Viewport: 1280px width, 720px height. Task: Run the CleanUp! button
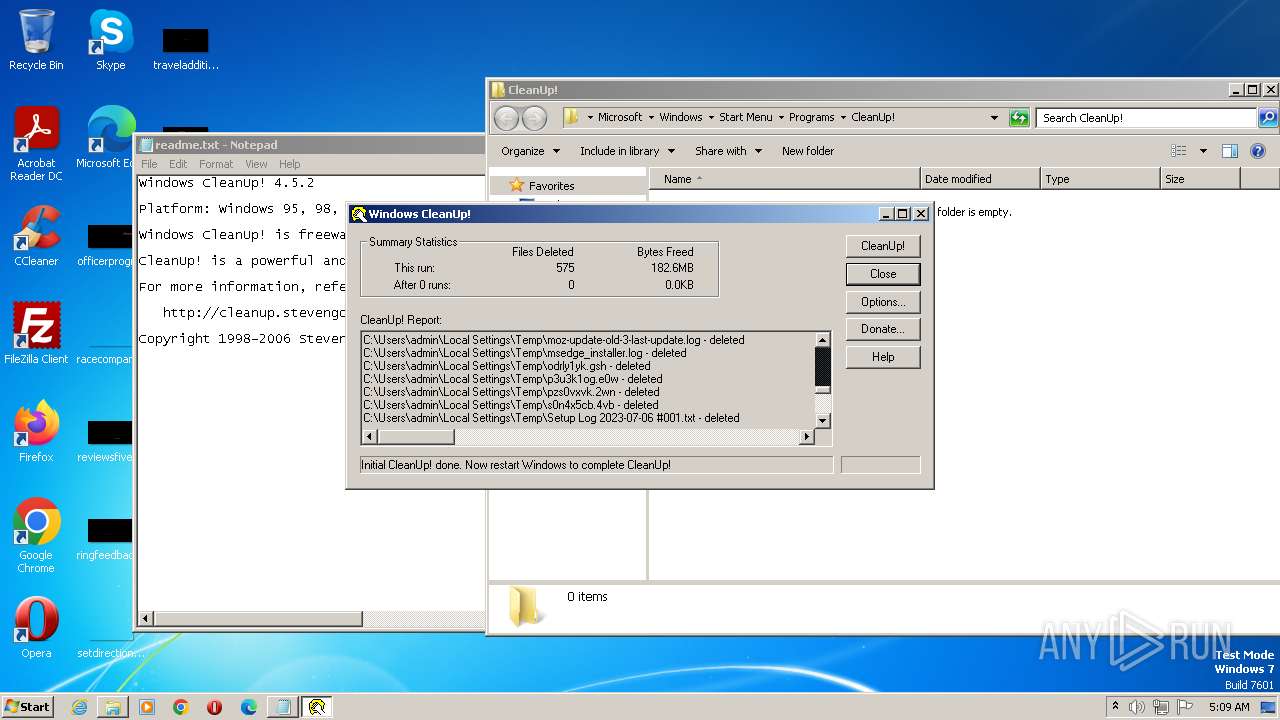click(x=883, y=246)
